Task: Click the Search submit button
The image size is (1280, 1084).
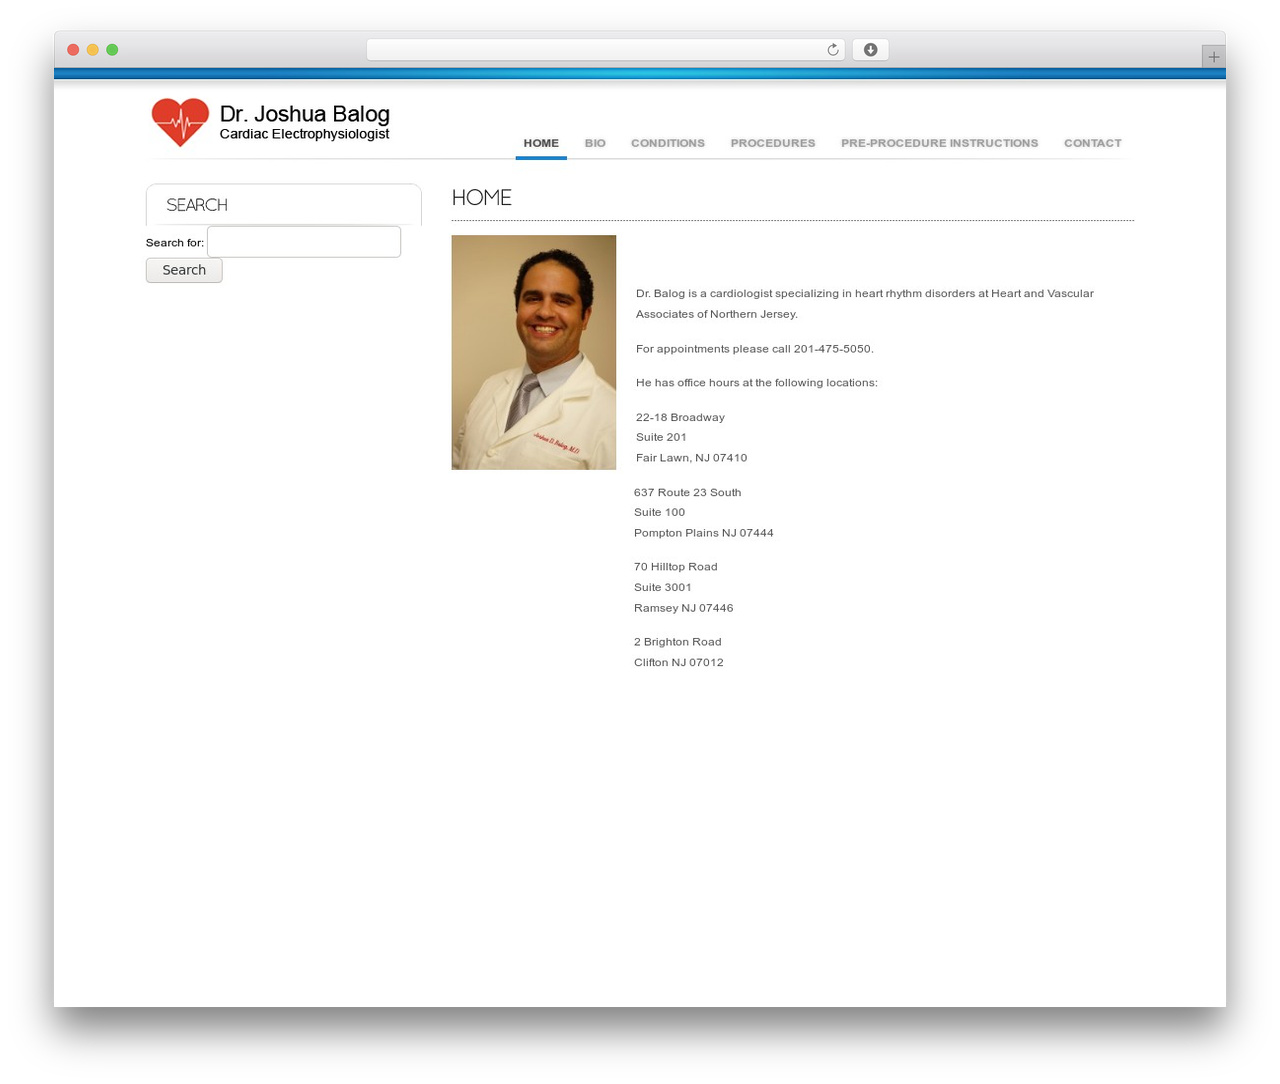Action: (x=184, y=270)
